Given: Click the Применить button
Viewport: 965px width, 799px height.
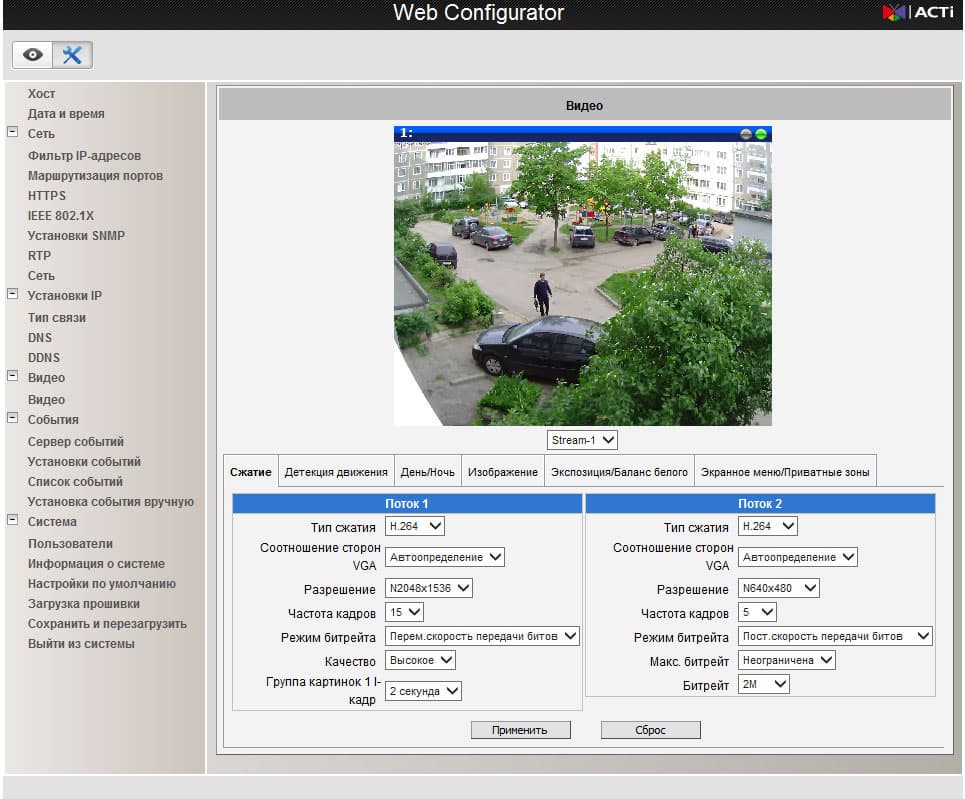Looking at the screenshot, I should (x=521, y=730).
